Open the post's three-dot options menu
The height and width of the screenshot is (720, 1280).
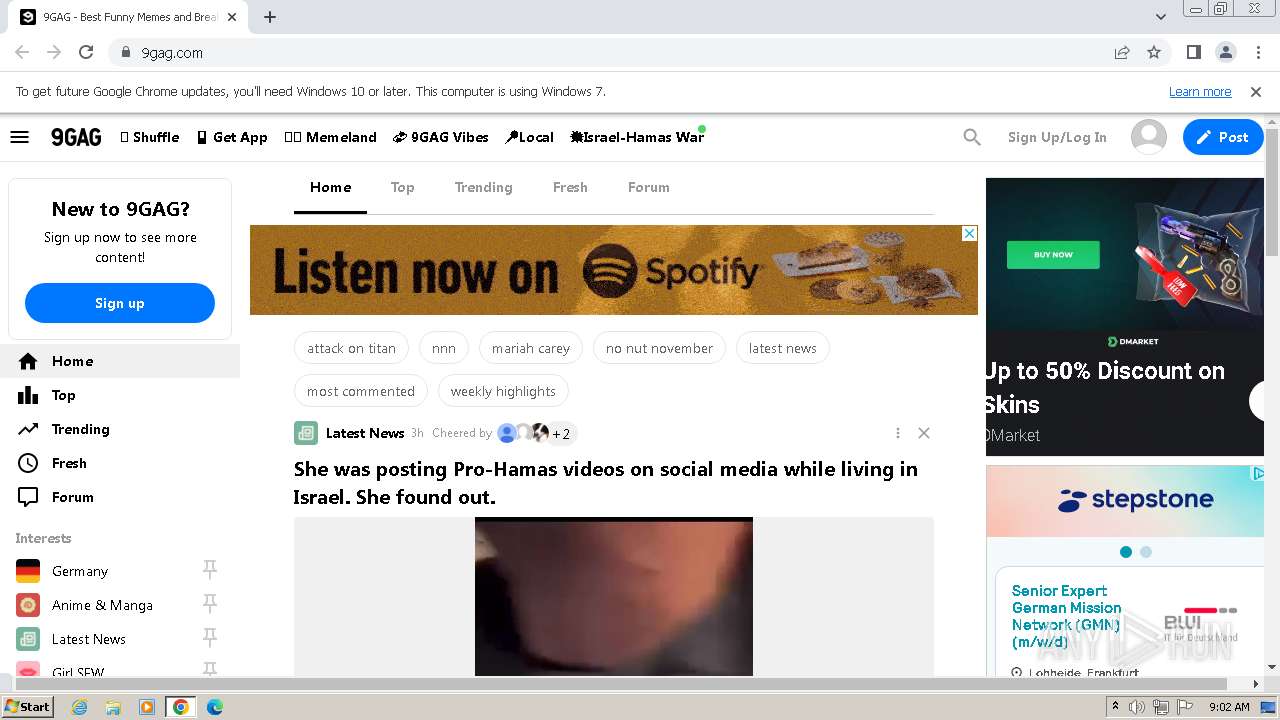click(898, 433)
